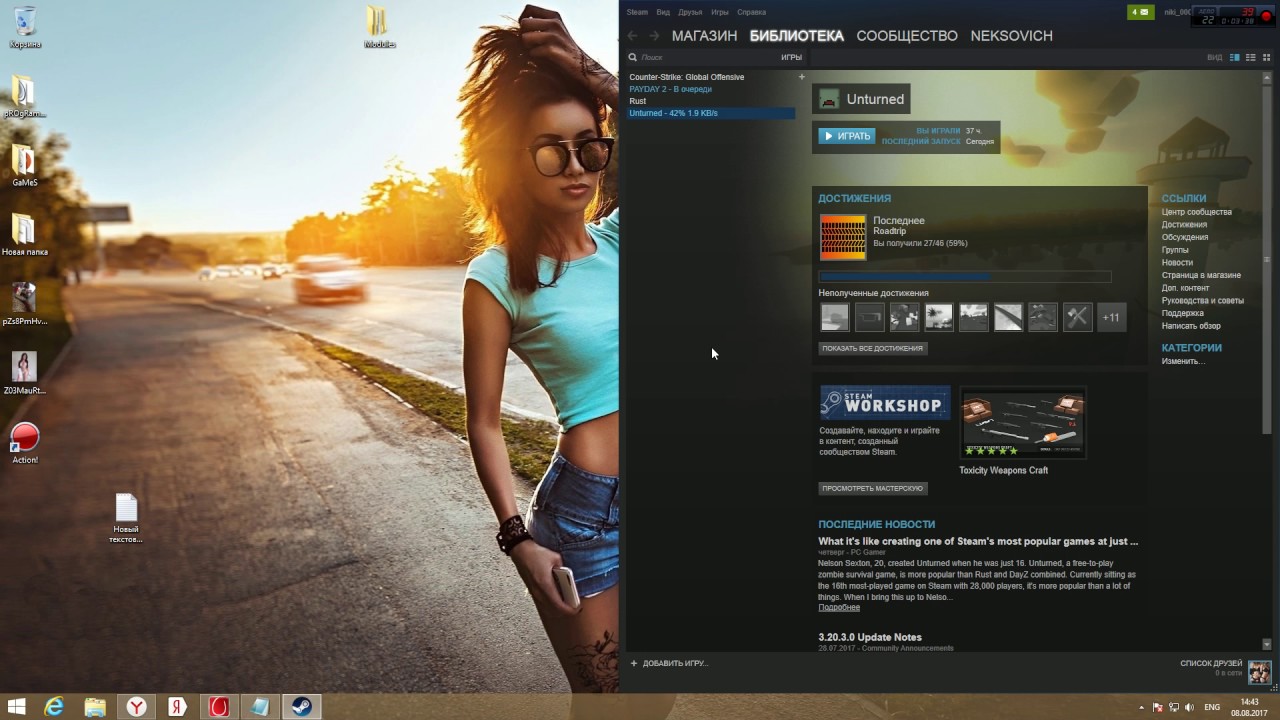This screenshot has width=1280, height=720.
Task: Switch library to detail view
Action: 1234,57
